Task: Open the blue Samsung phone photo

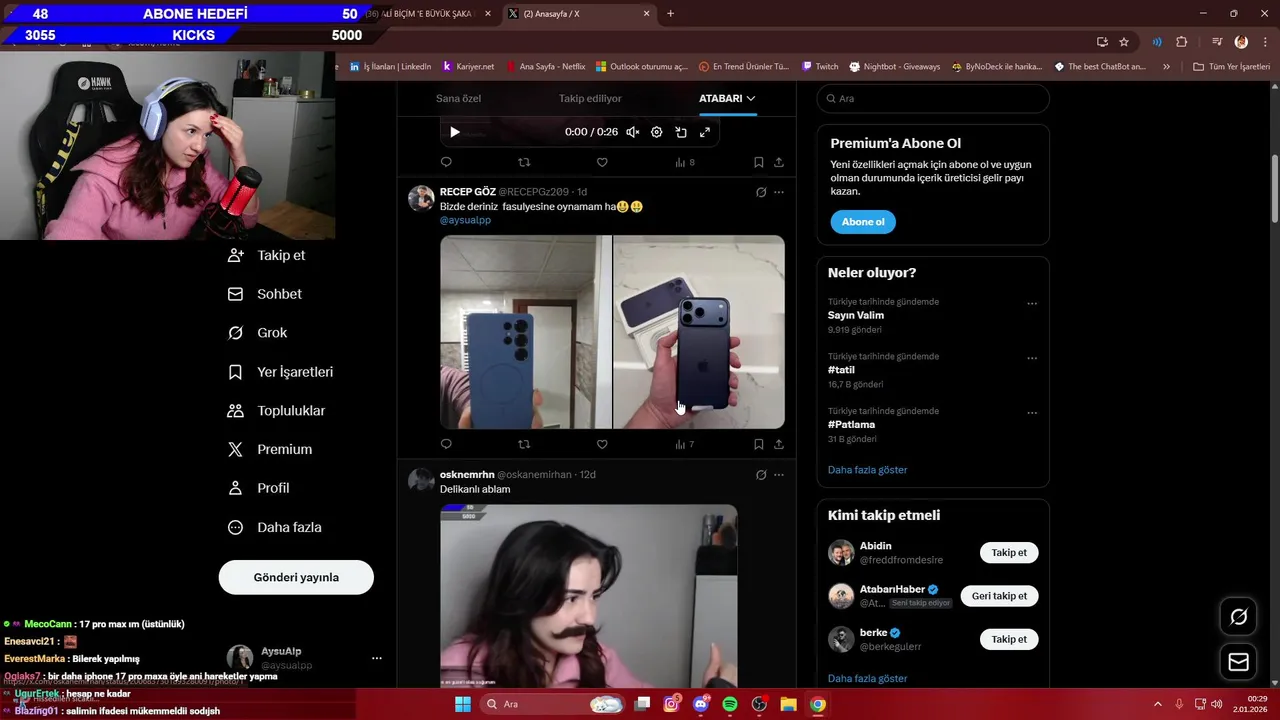Action: [x=526, y=332]
